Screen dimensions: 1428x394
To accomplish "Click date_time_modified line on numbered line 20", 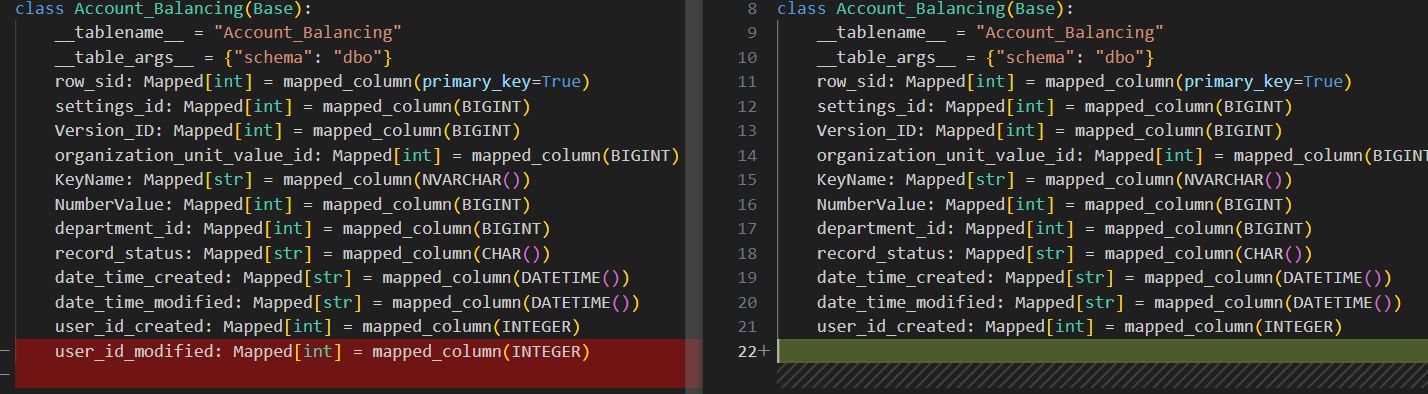I will pyautogui.click(x=1109, y=302).
